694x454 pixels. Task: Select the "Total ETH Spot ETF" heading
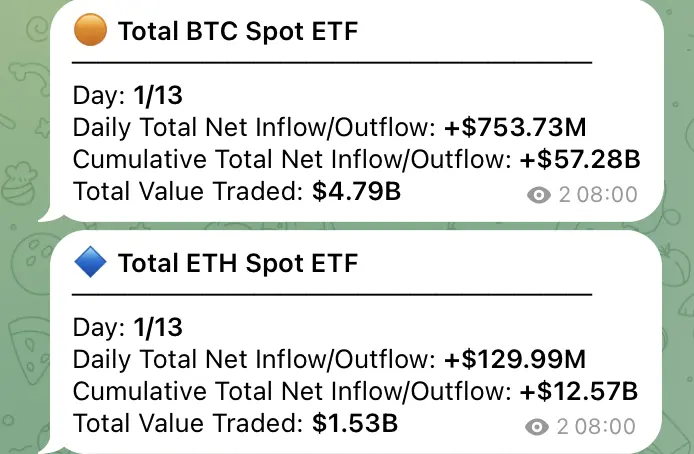point(237,264)
